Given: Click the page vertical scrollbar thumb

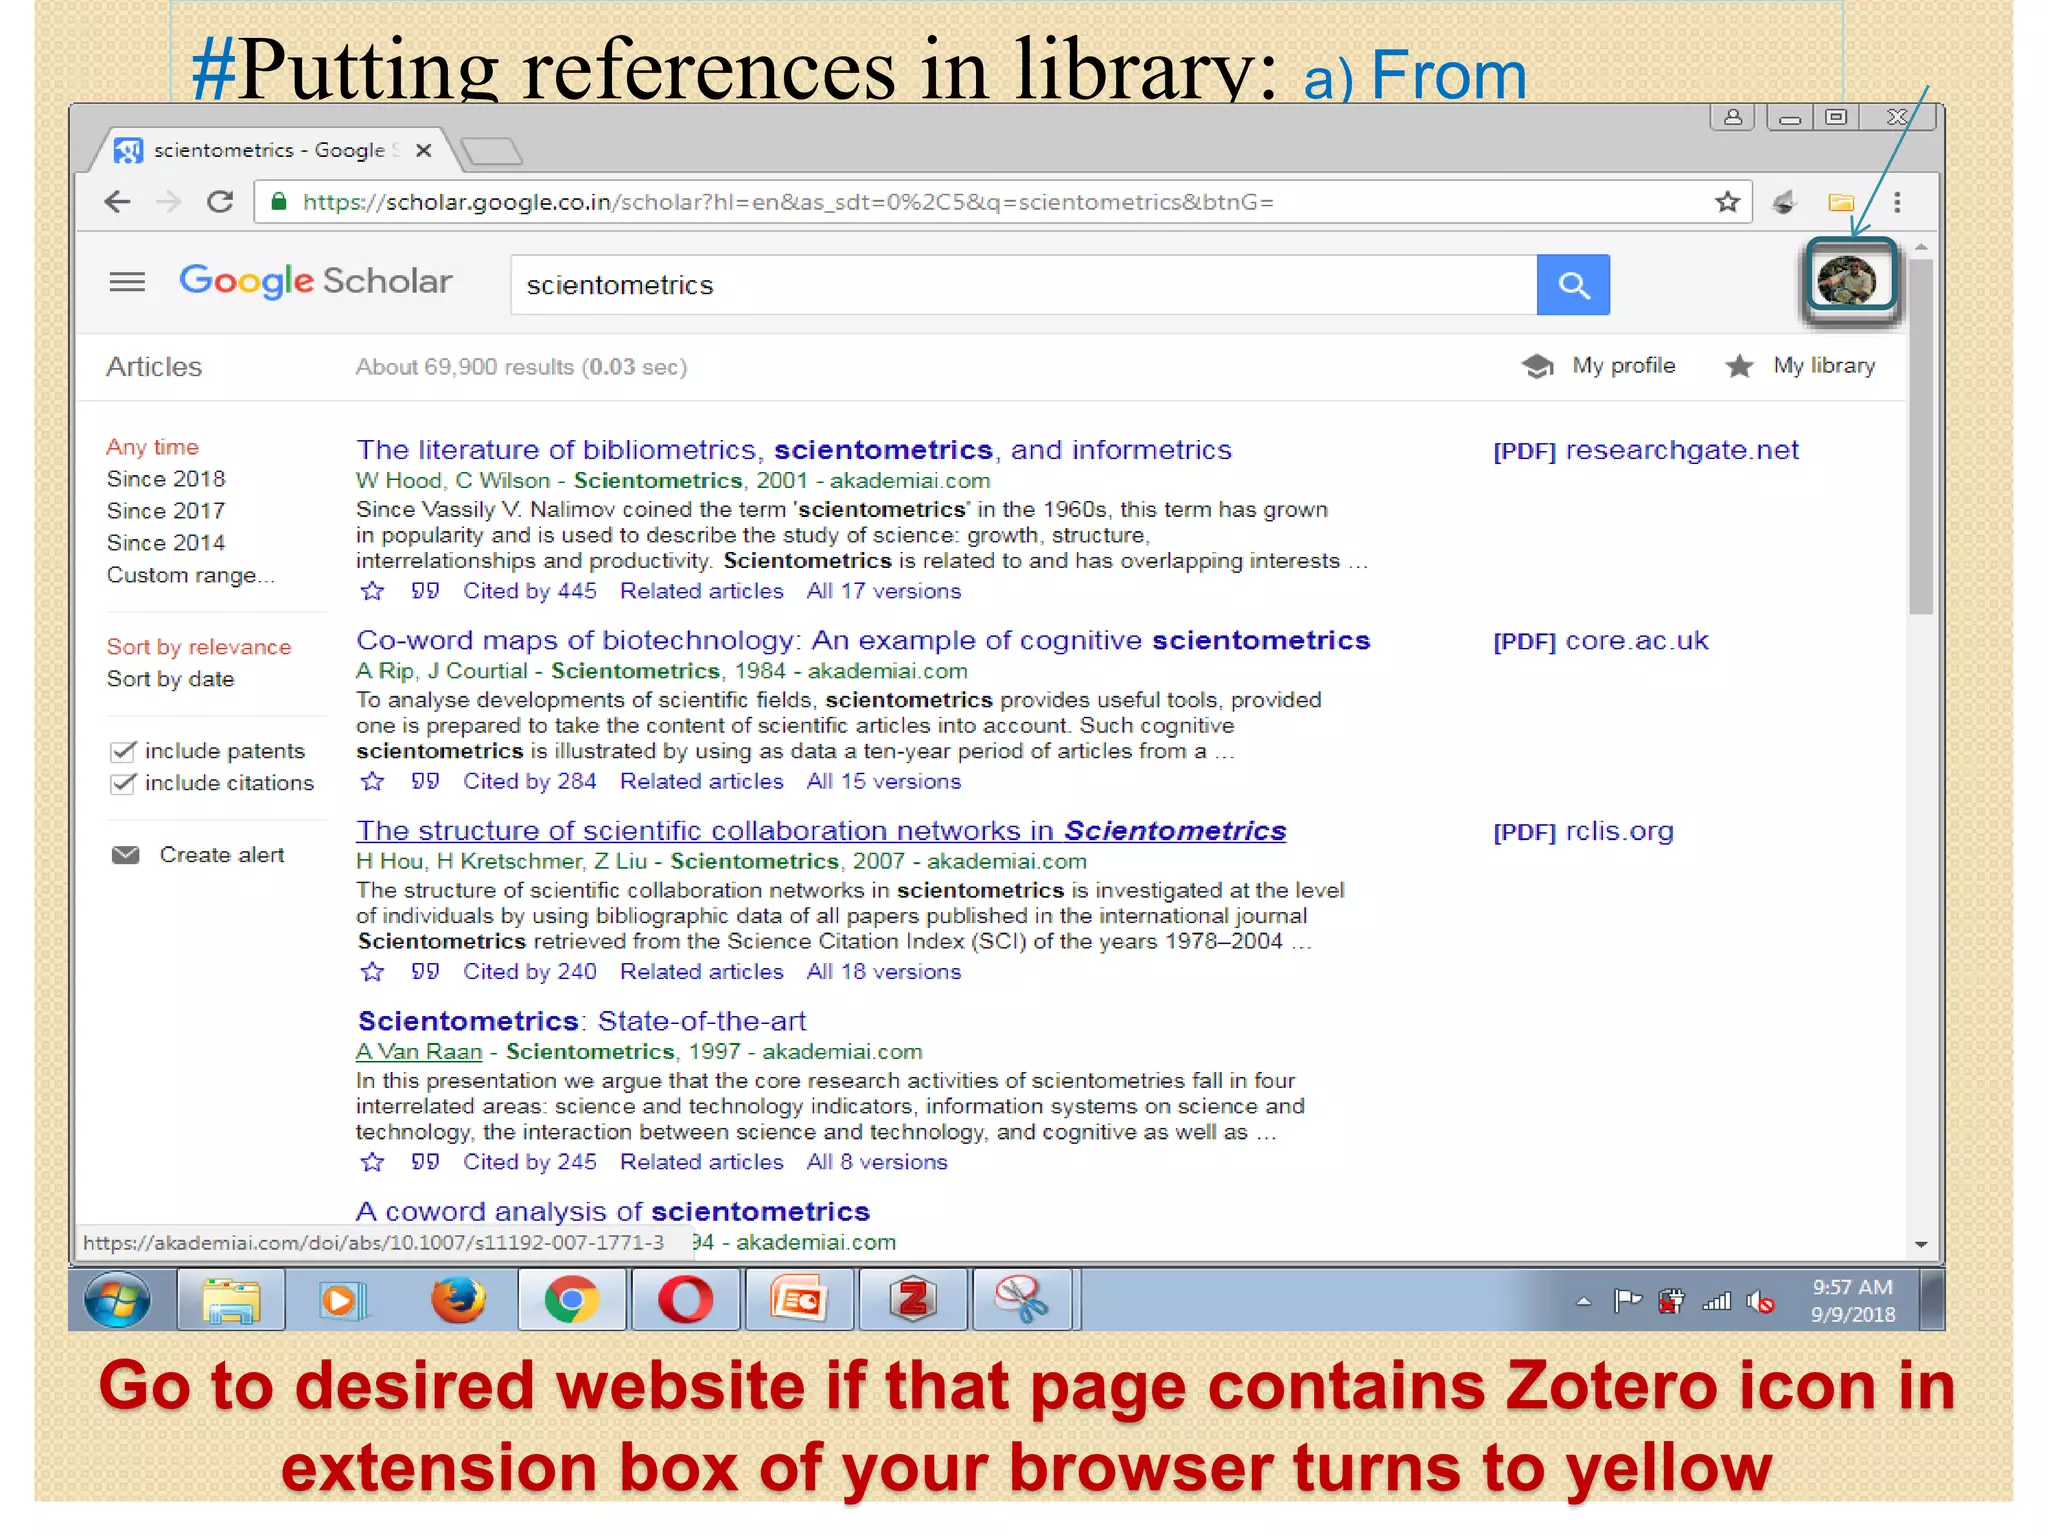Looking at the screenshot, I should point(1921,436).
